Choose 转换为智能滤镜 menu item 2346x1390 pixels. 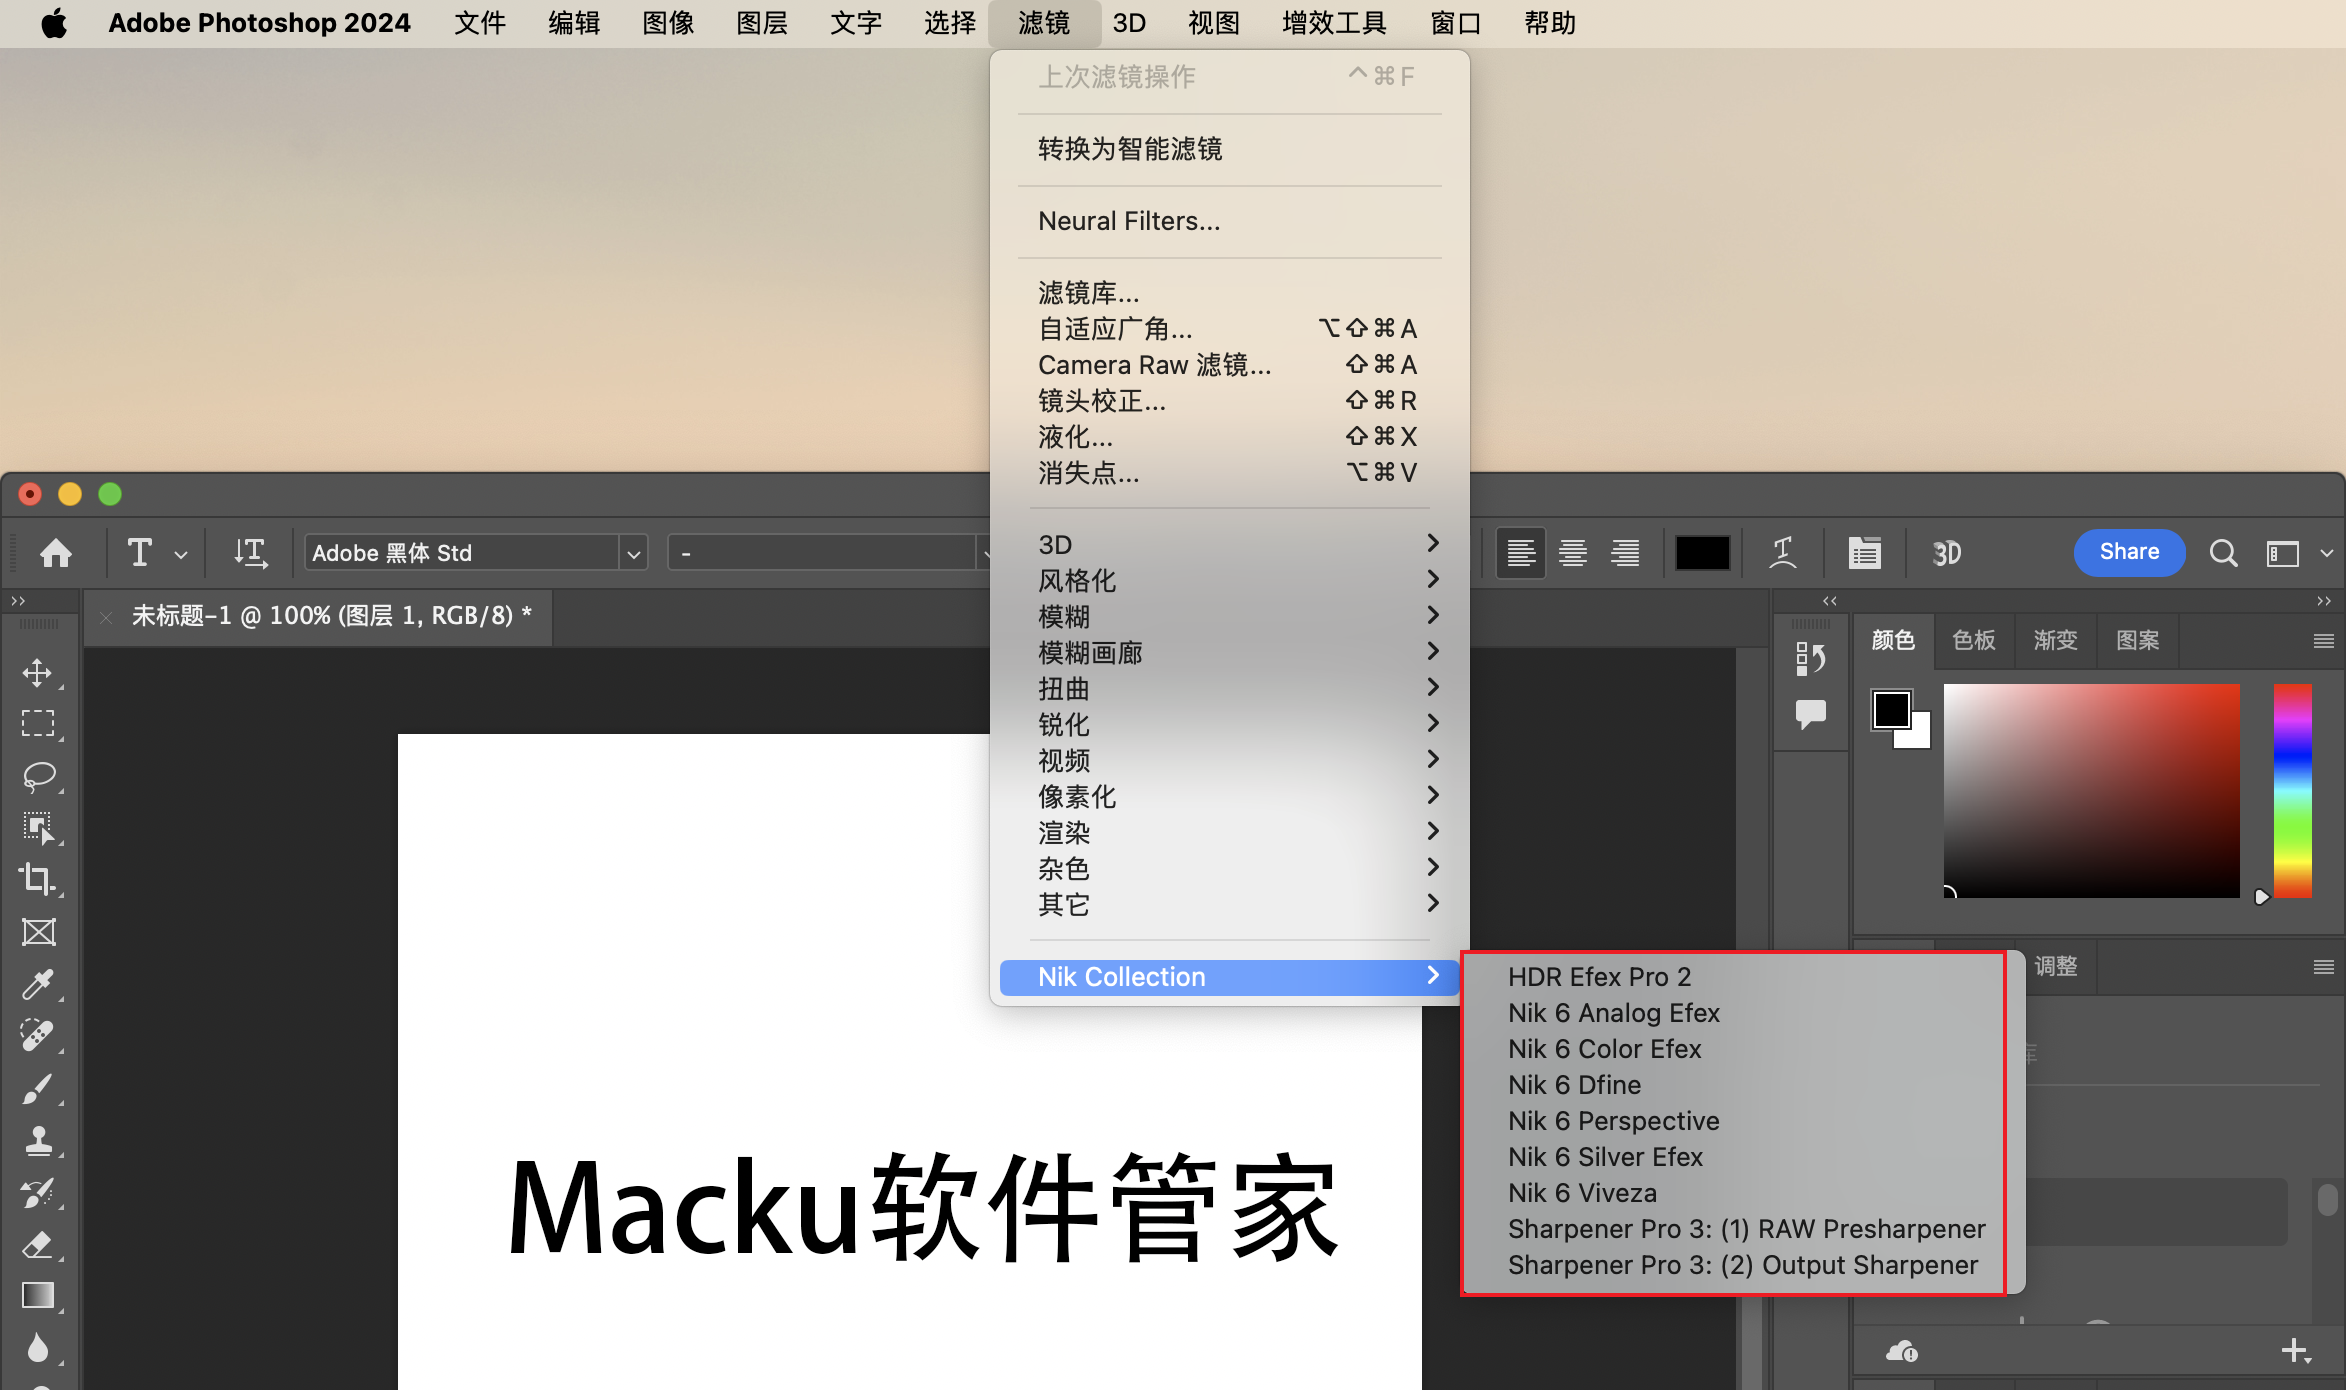pos(1229,149)
